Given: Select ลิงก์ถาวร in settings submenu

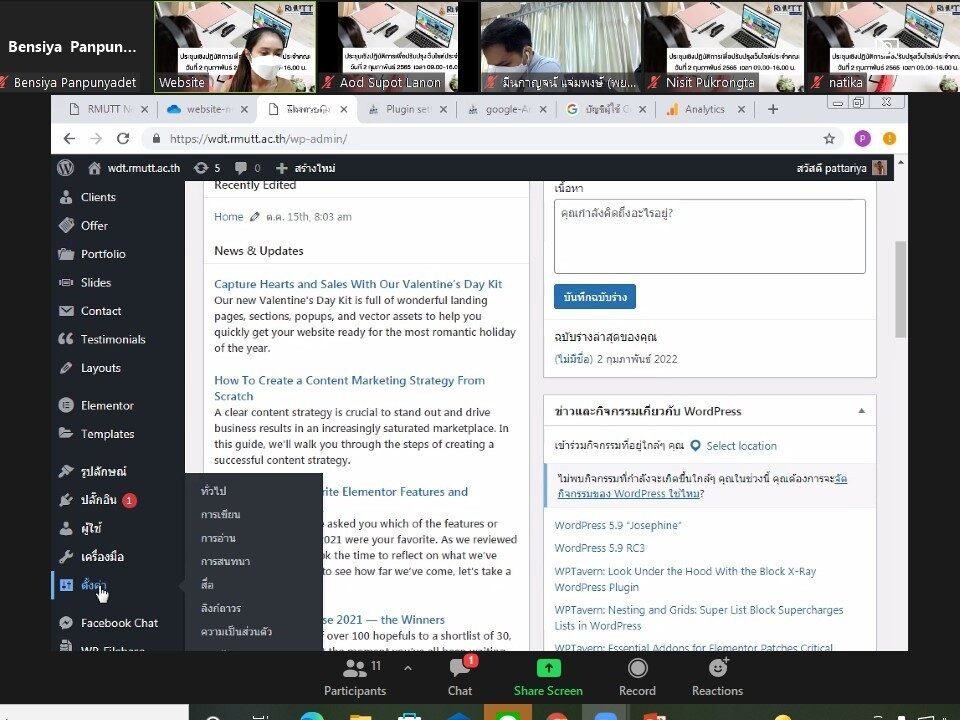Looking at the screenshot, I should click(220, 608).
